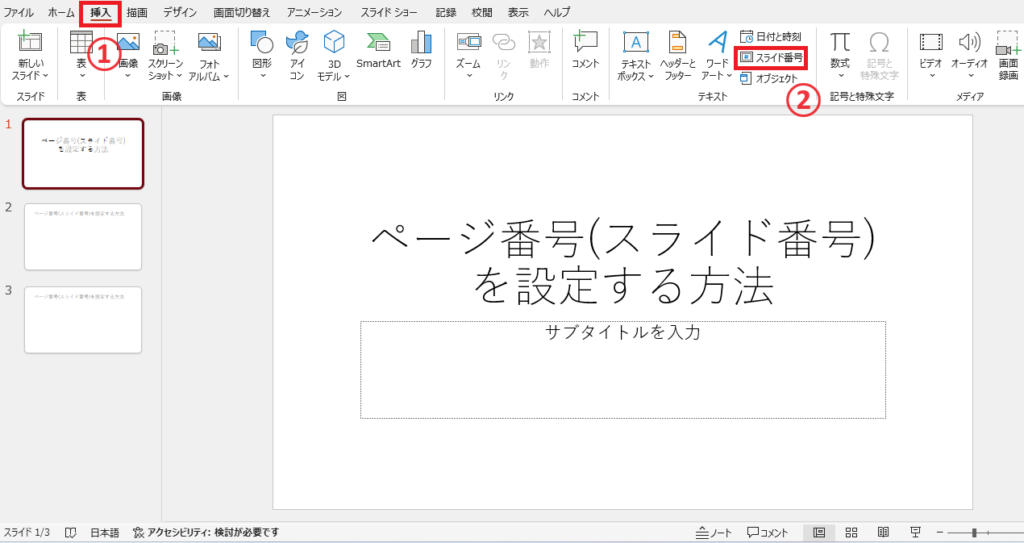
Task: Switch to the Animations (アニメーション) tab
Action: [x=315, y=12]
